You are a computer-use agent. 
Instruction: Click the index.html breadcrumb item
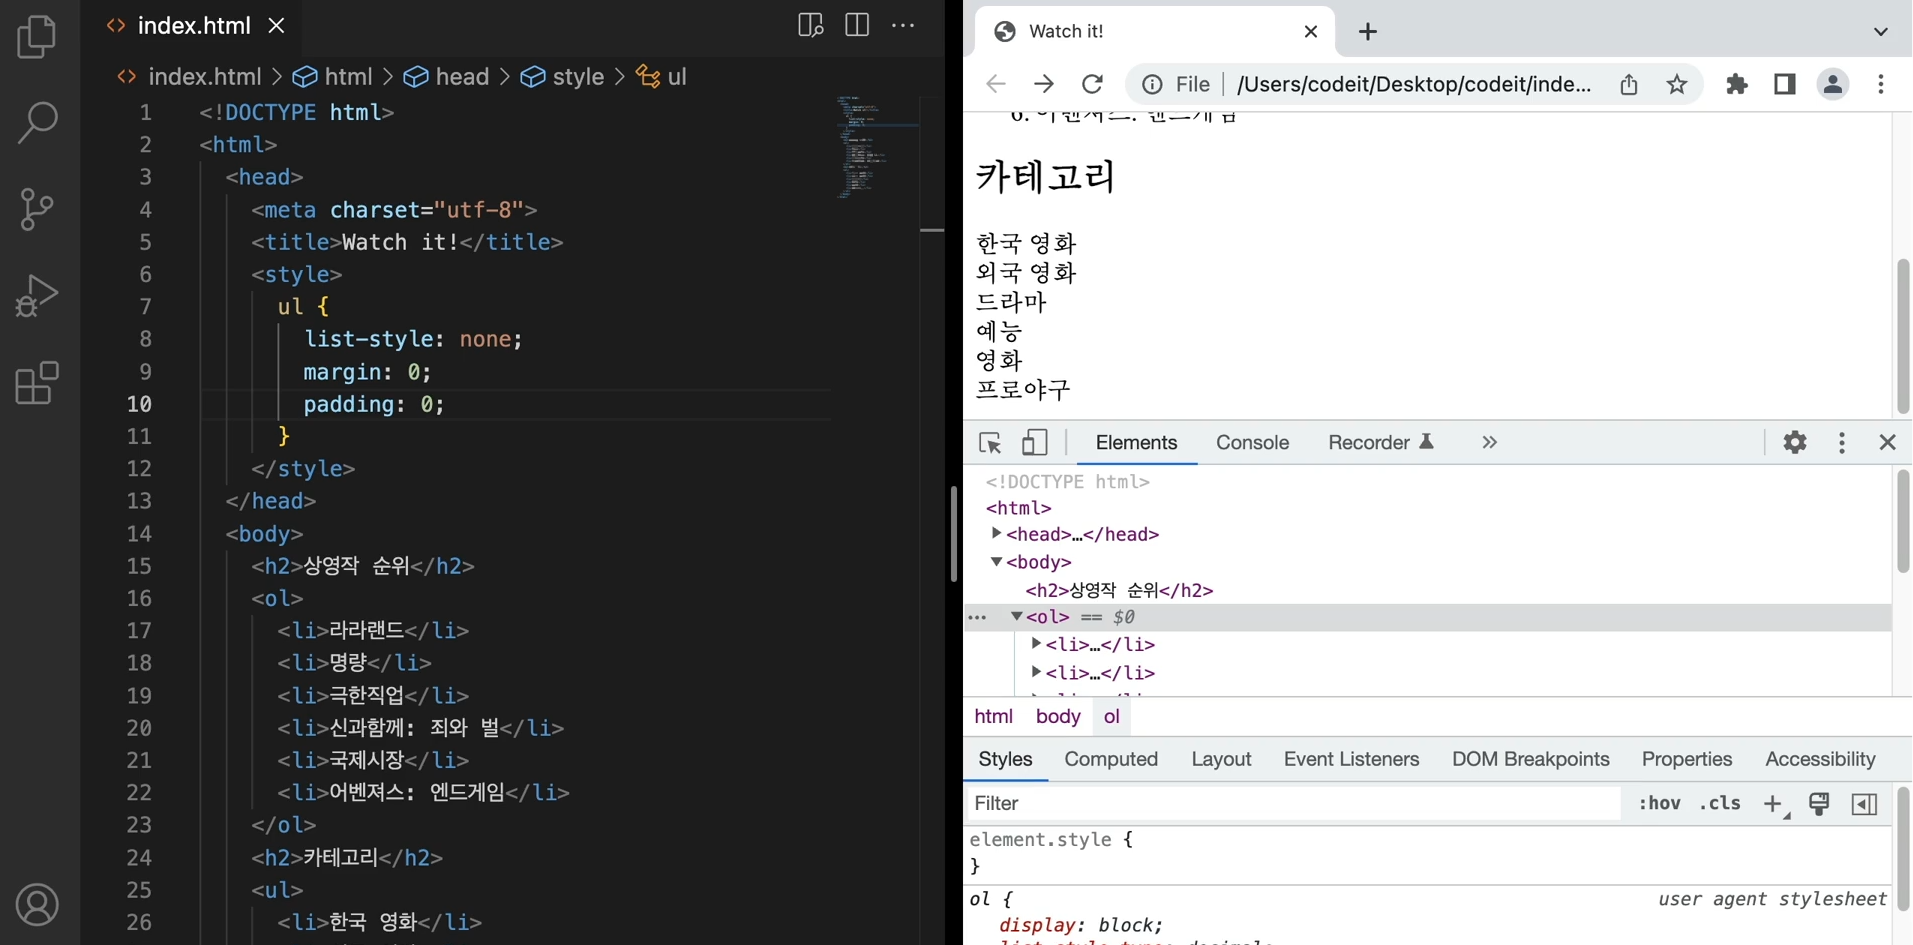204,77
